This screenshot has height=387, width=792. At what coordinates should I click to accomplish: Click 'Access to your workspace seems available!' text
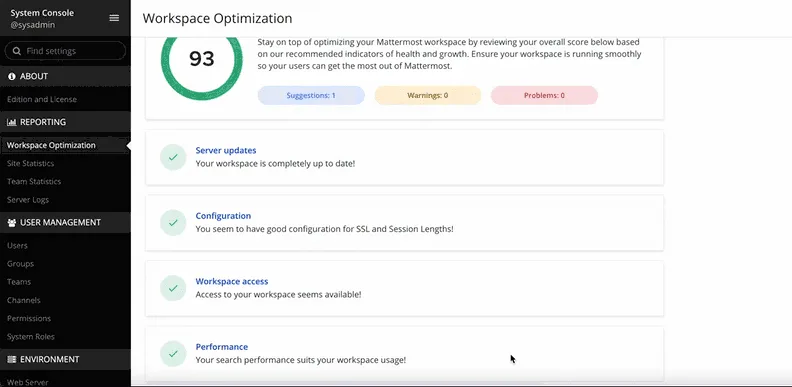coord(278,295)
